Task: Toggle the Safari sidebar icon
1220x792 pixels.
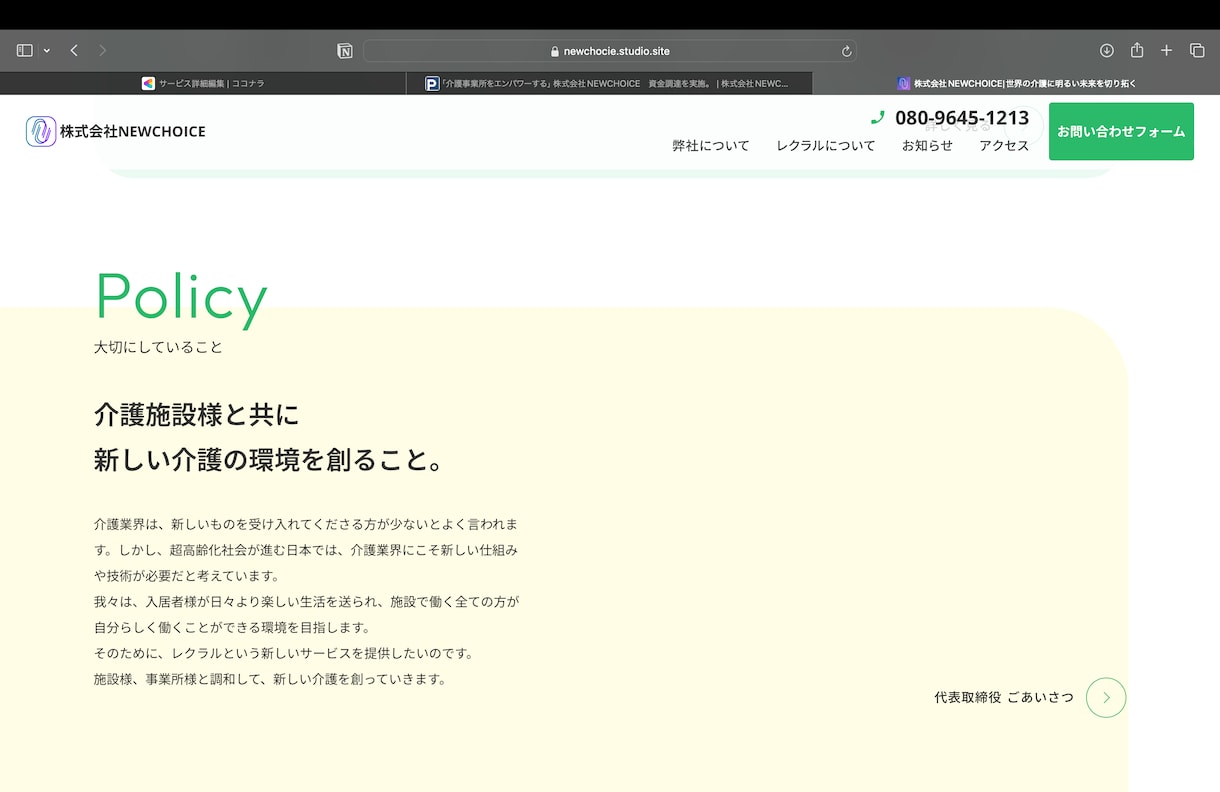Action: click(x=25, y=50)
